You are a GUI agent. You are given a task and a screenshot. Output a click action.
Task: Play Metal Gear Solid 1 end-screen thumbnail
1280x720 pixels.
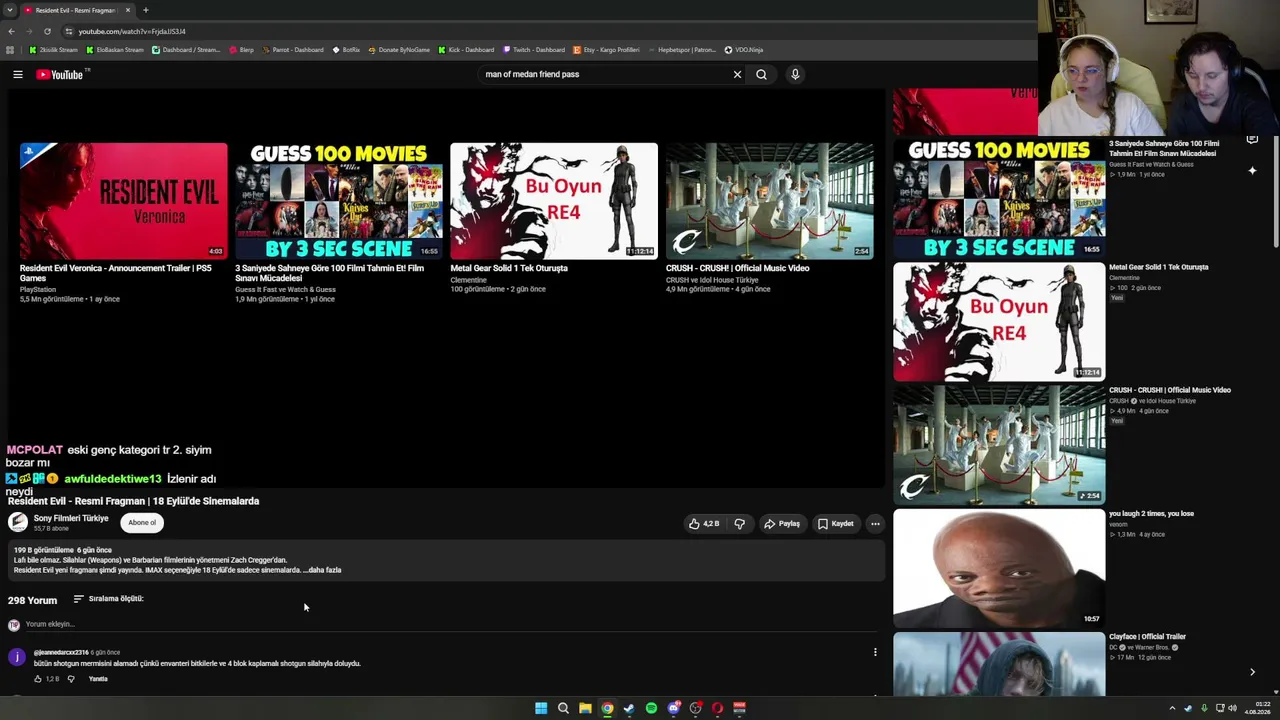[554, 201]
